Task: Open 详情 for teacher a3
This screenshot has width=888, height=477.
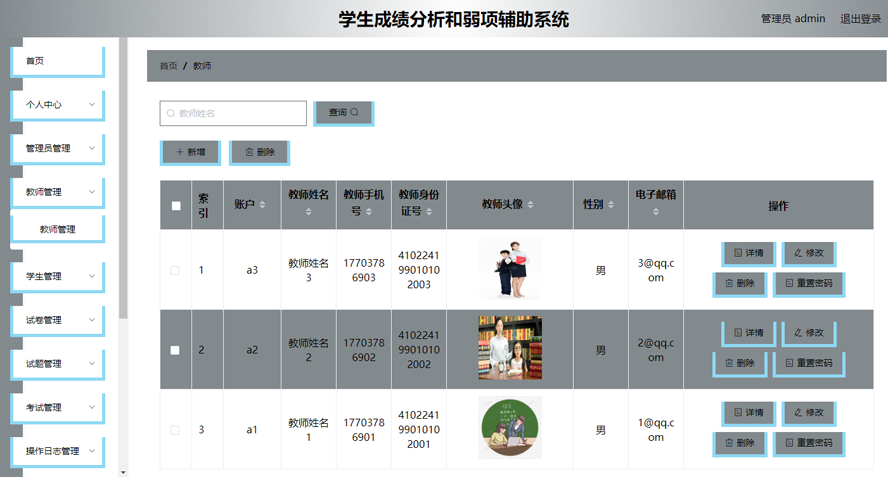Action: [749, 253]
